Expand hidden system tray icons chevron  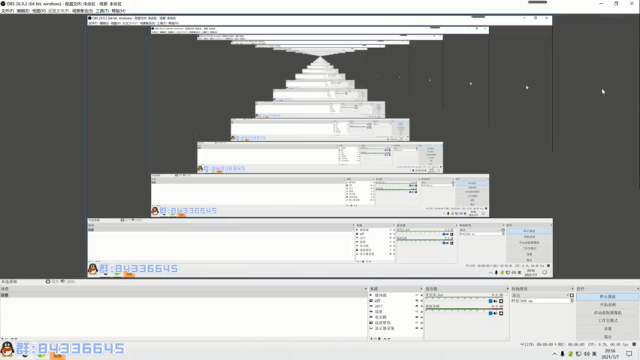point(554,354)
